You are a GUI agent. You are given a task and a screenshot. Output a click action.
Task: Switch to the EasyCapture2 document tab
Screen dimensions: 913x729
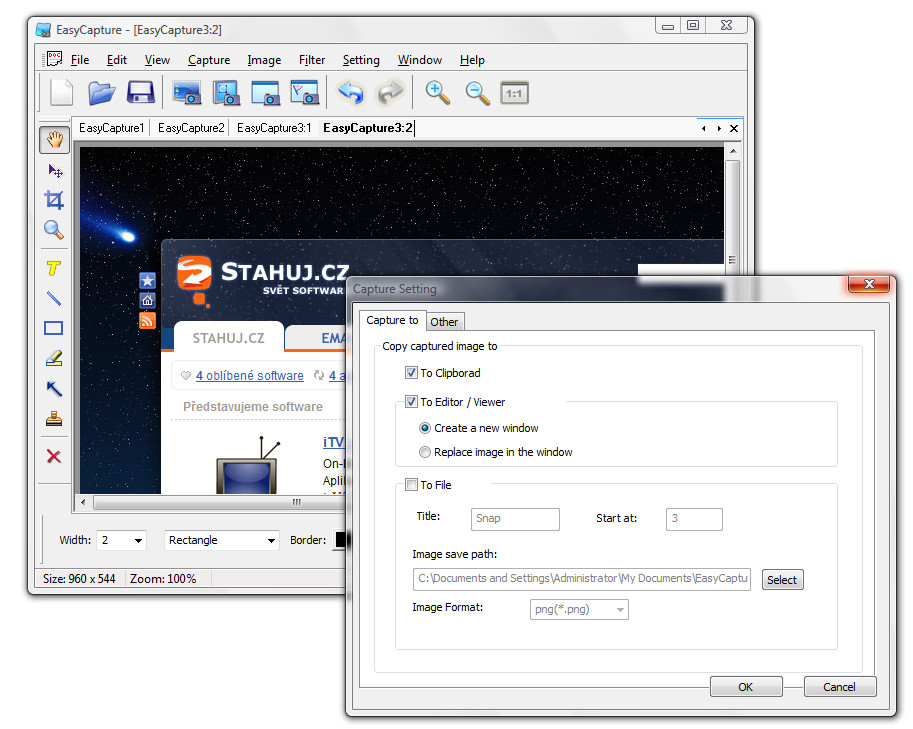click(x=191, y=128)
